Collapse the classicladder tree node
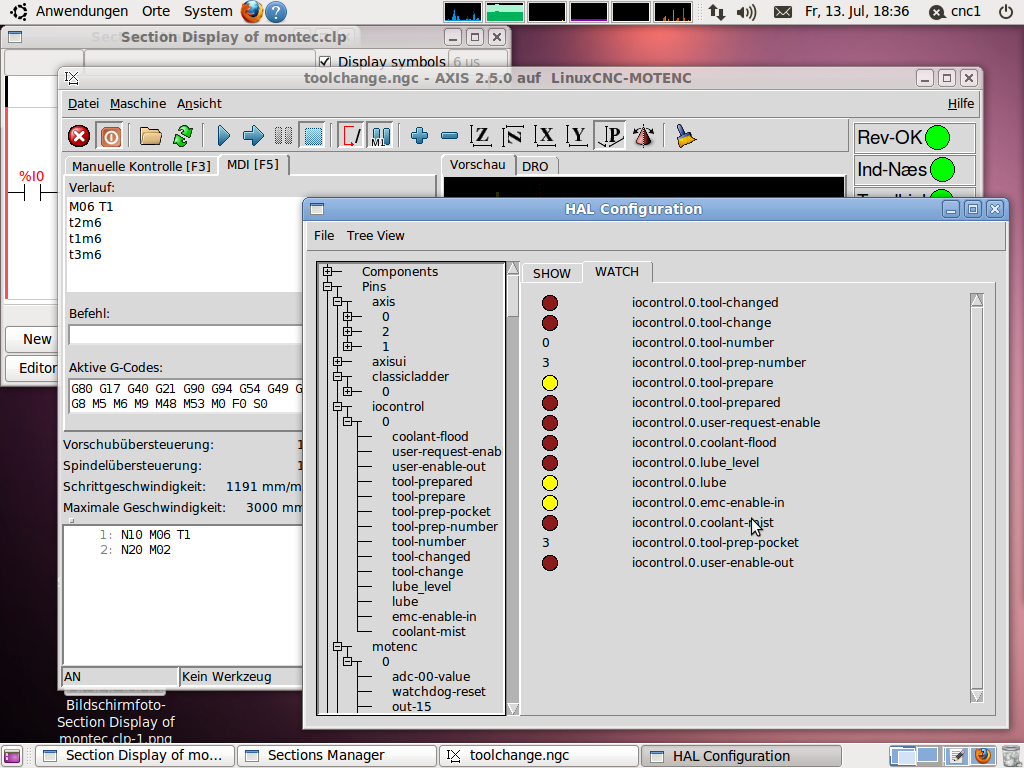This screenshot has width=1024, height=768. tap(338, 376)
